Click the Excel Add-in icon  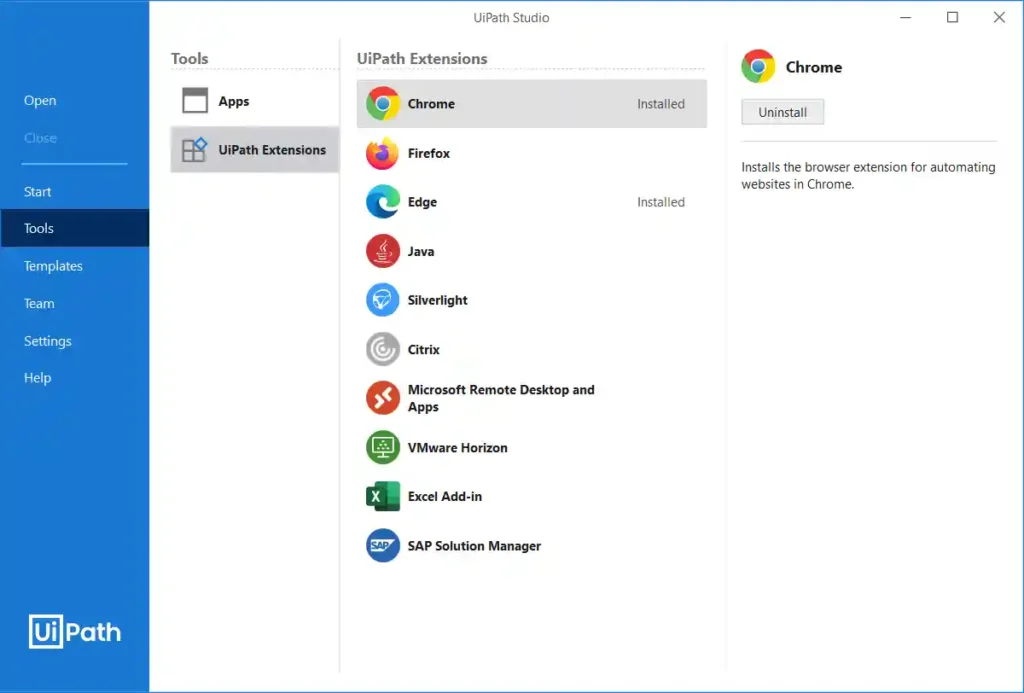point(383,496)
